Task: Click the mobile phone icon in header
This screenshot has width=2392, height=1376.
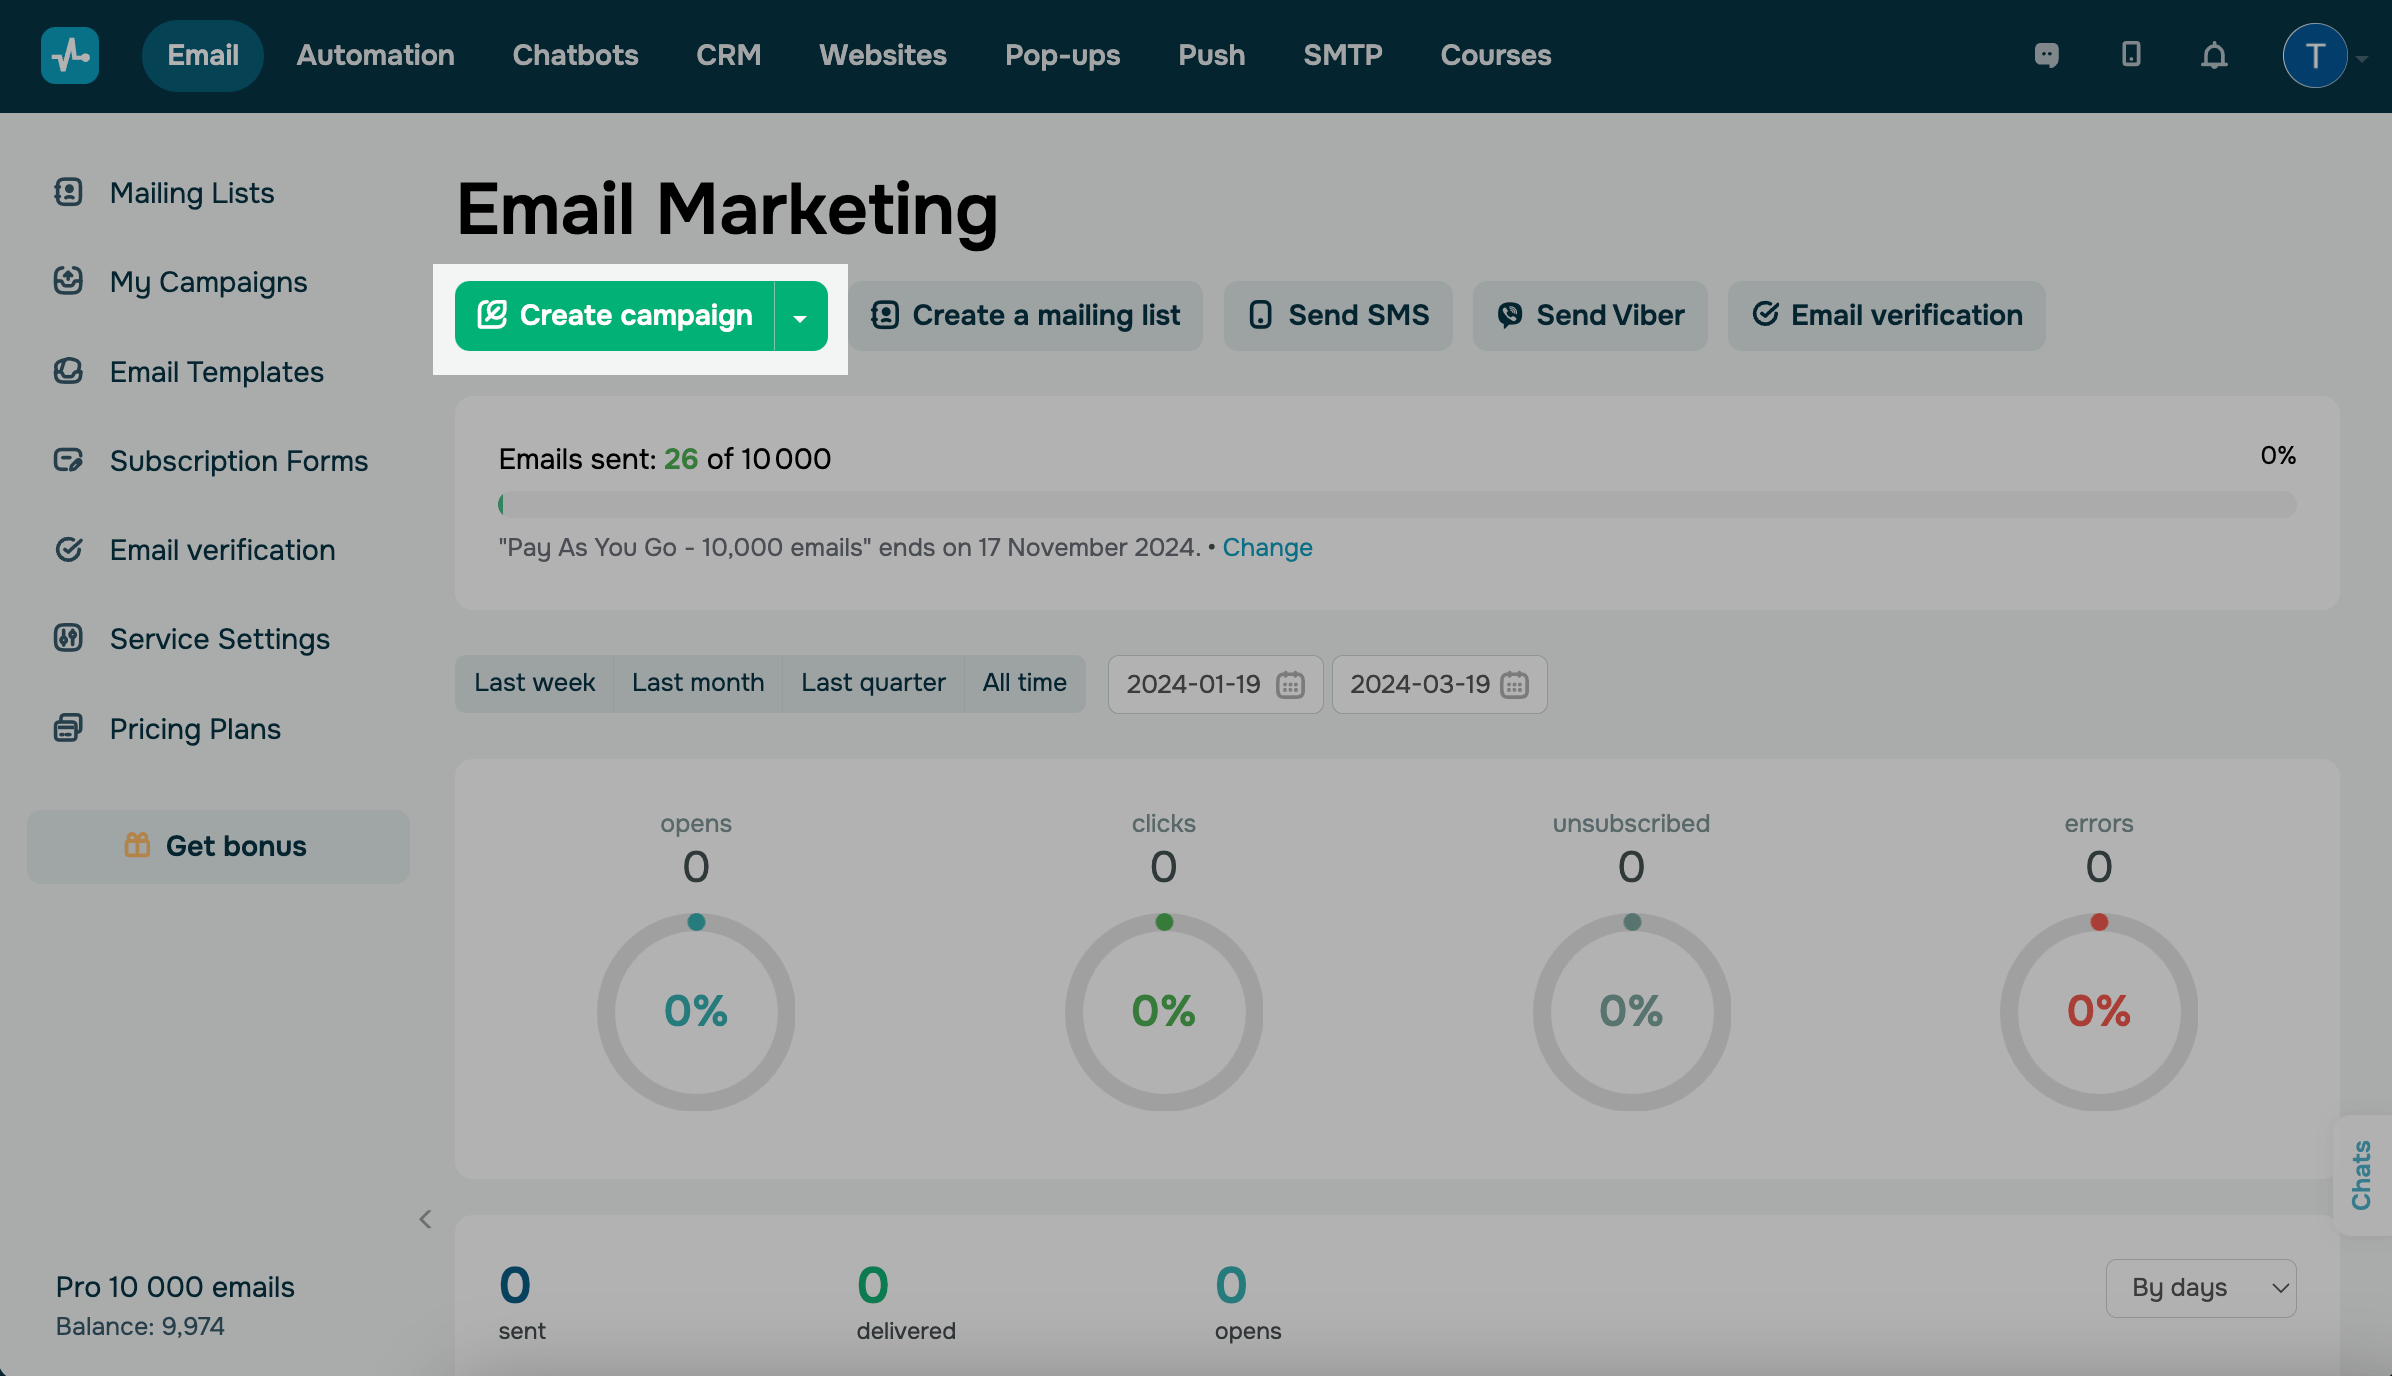Action: 2131,55
